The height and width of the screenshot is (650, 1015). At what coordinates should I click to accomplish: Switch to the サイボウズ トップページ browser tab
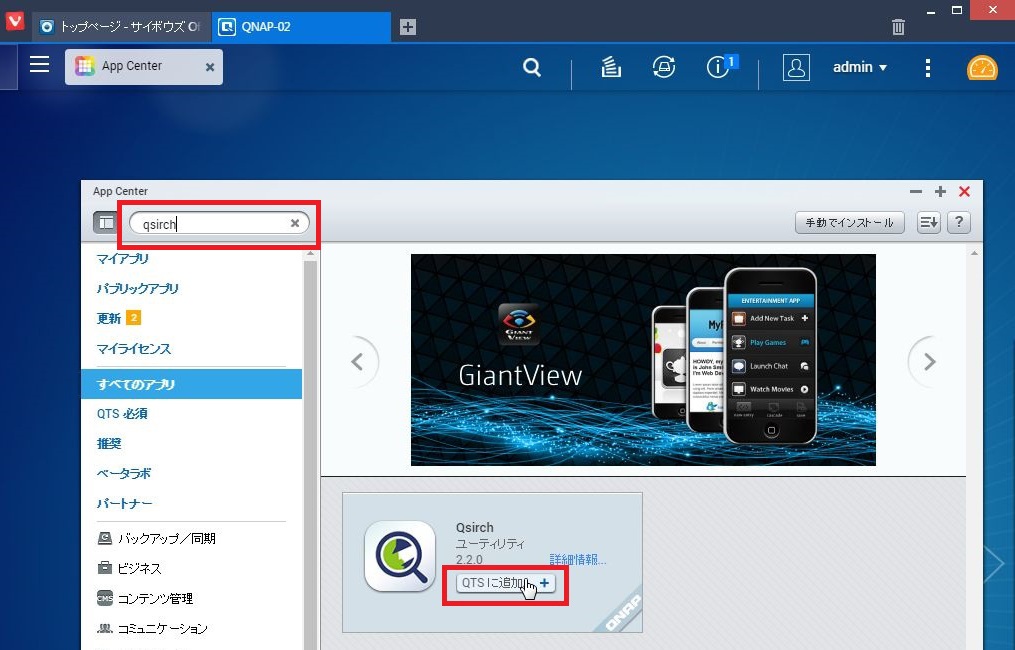pyautogui.click(x=122, y=27)
